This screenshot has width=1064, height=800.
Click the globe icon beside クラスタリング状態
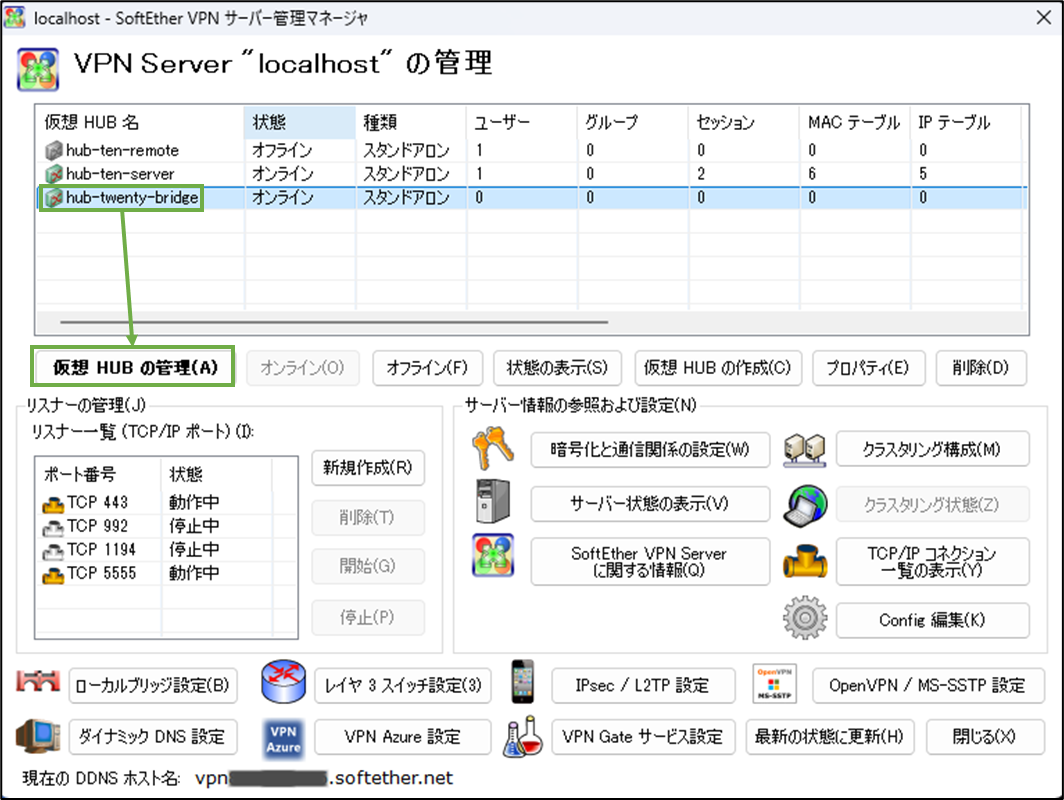[x=806, y=505]
